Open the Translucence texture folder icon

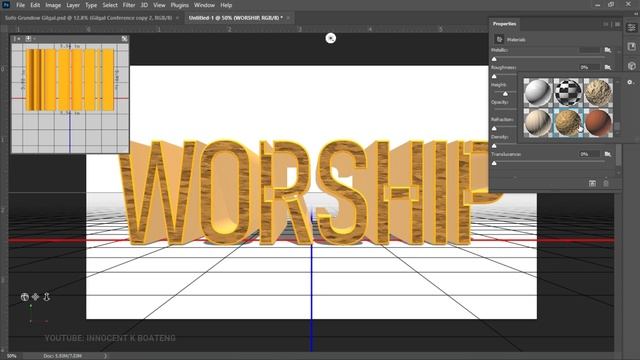[608, 154]
